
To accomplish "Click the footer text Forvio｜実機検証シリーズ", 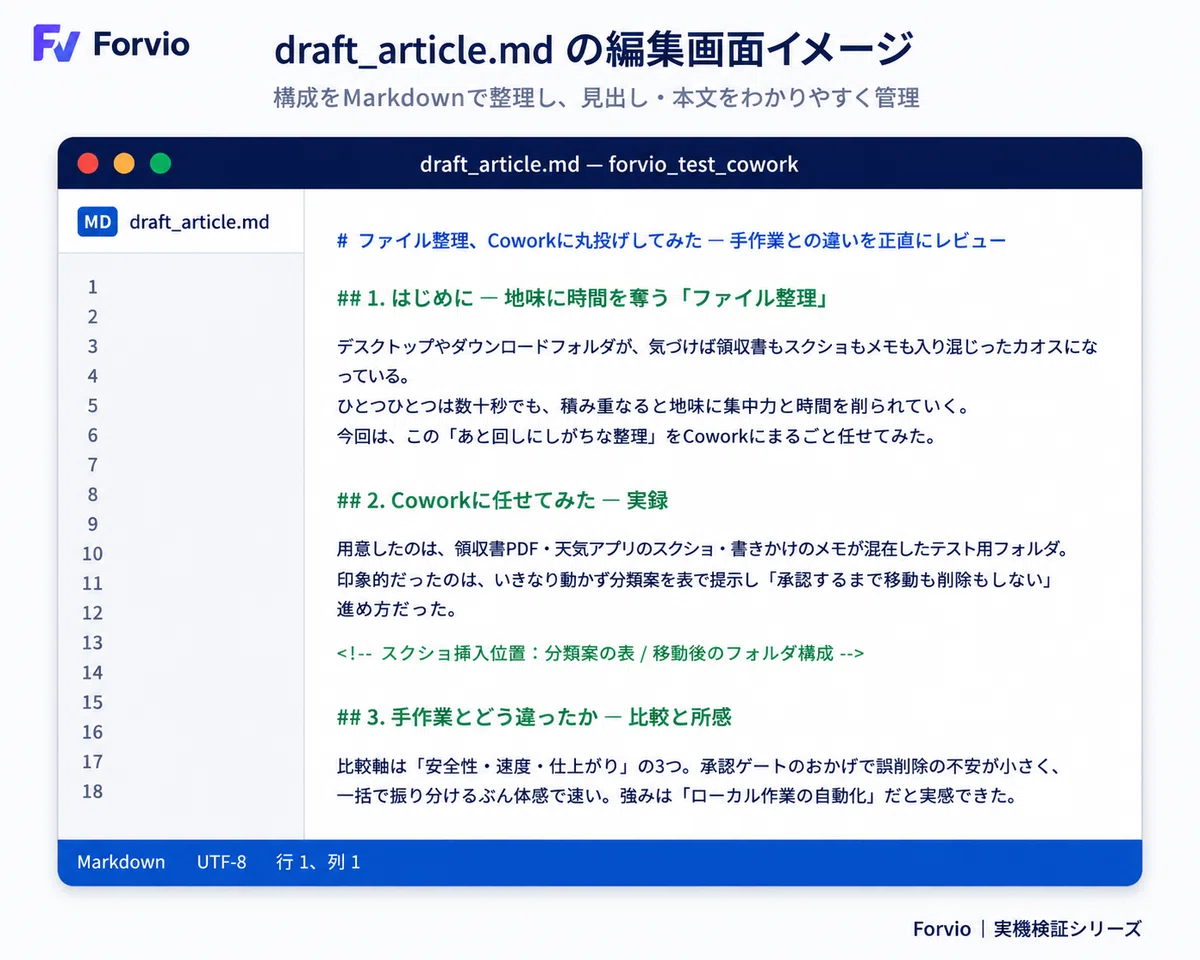I will [1027, 928].
